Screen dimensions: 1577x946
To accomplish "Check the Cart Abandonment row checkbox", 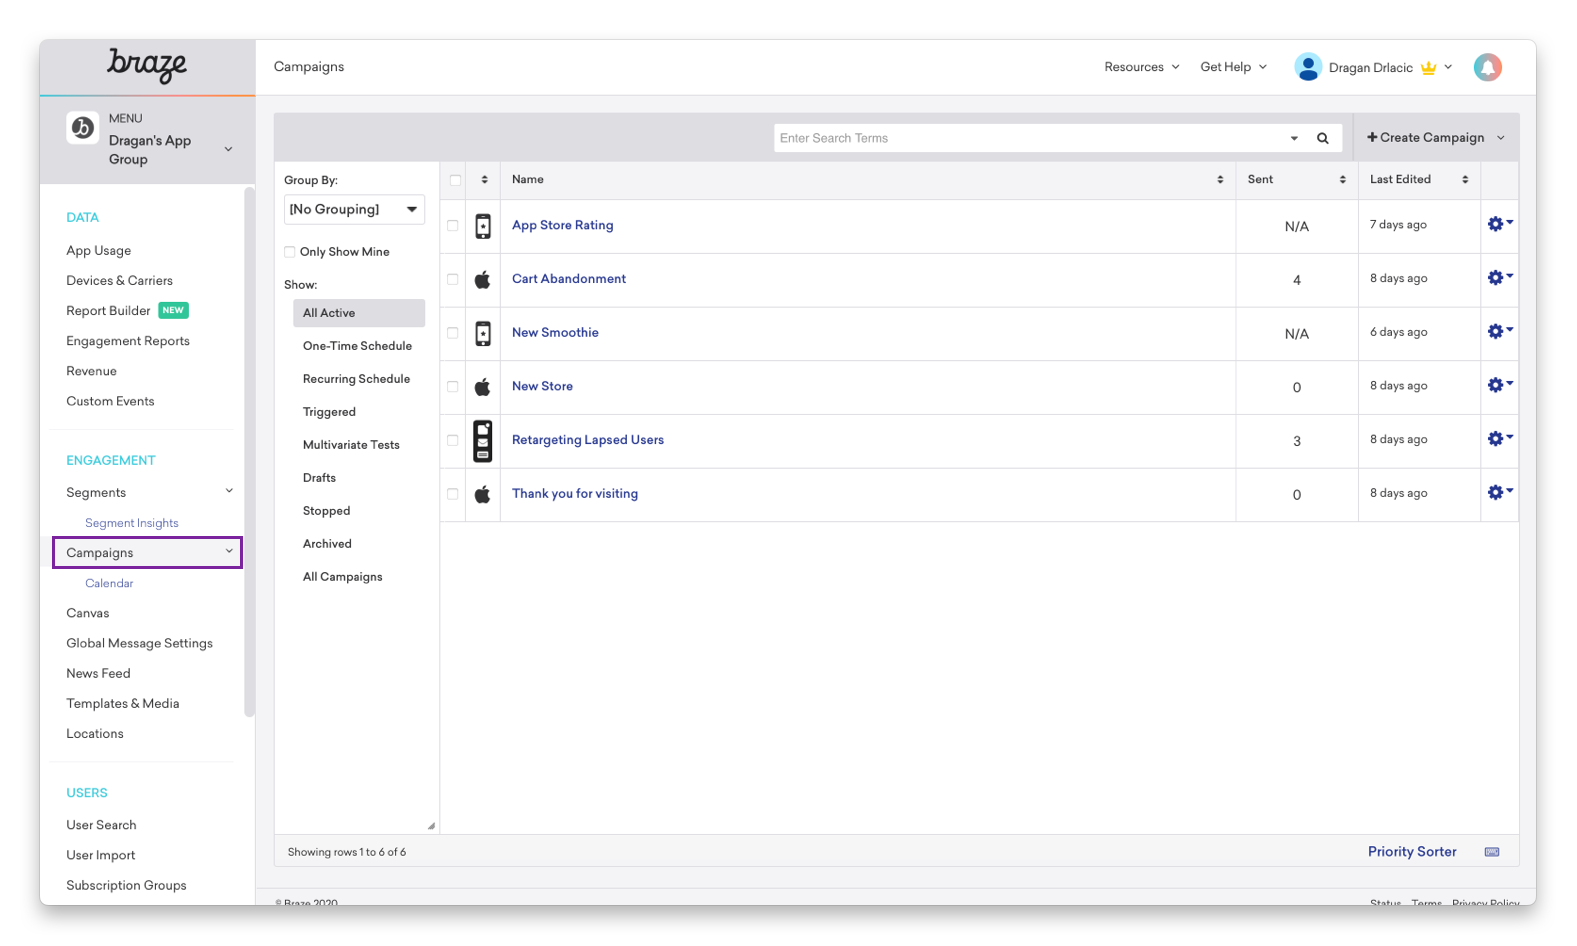I will click(453, 279).
